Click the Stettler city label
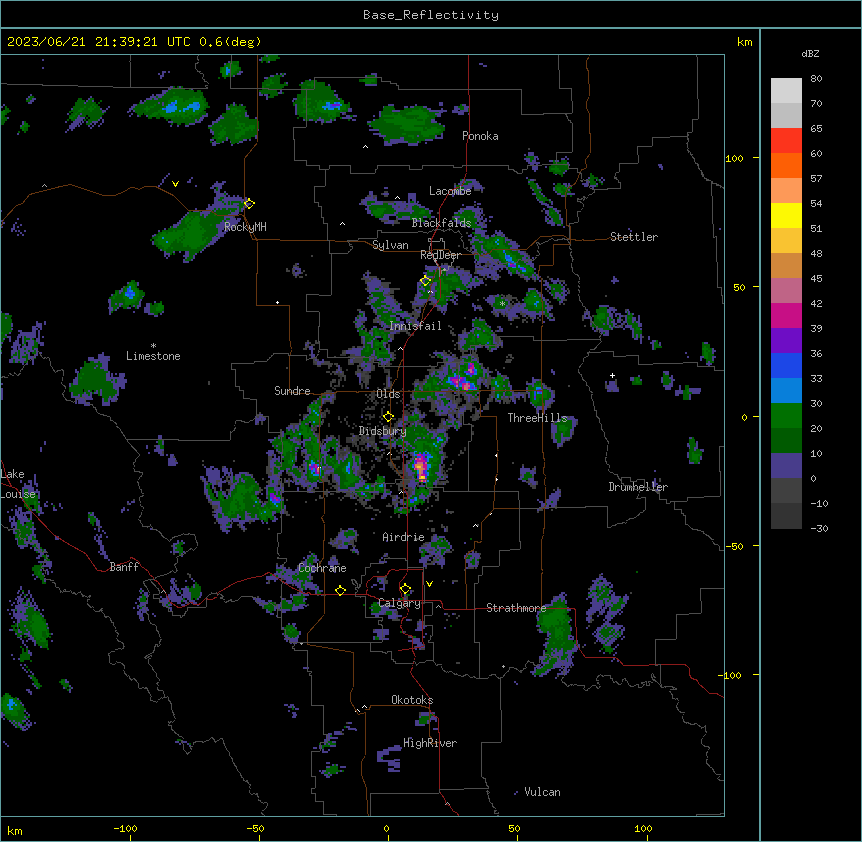Viewport: 862px width, 842px height. (x=634, y=237)
